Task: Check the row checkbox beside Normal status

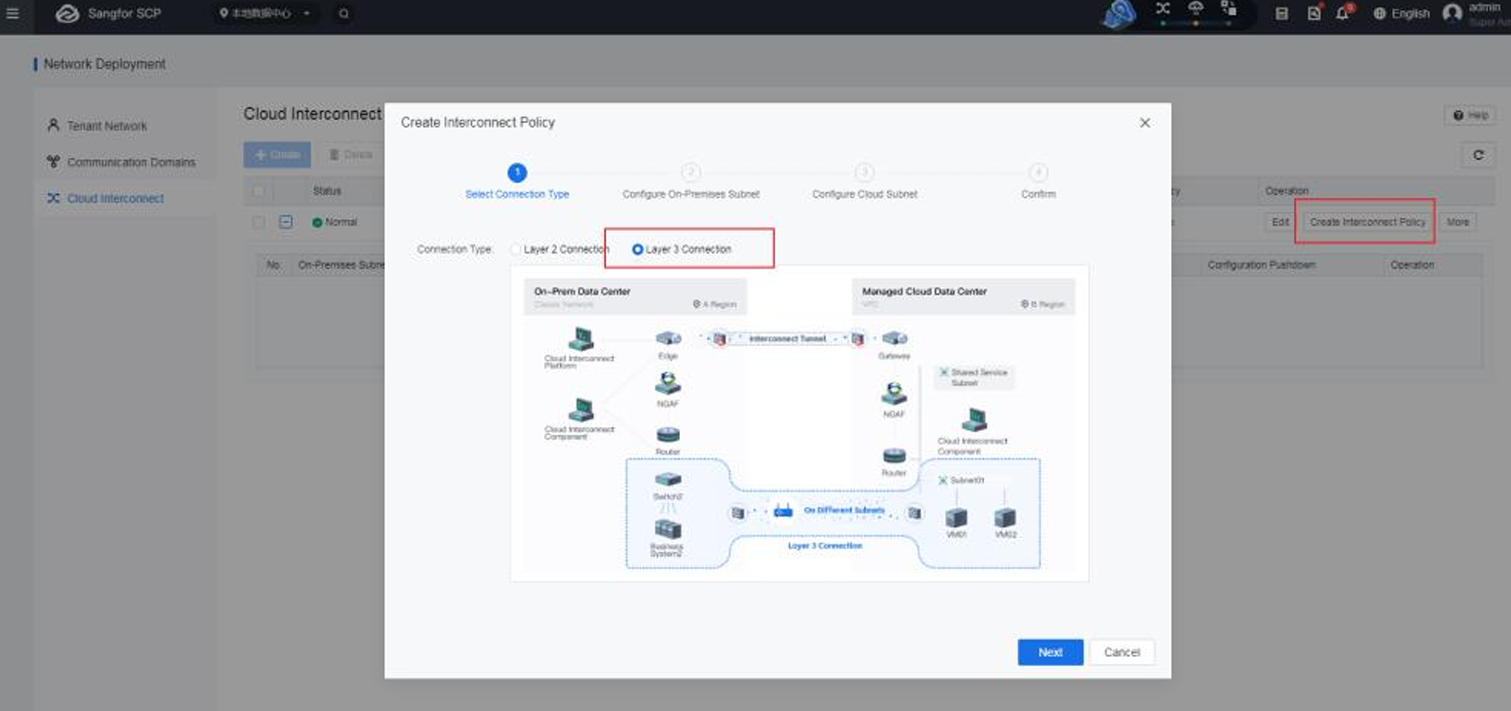Action: (257, 221)
